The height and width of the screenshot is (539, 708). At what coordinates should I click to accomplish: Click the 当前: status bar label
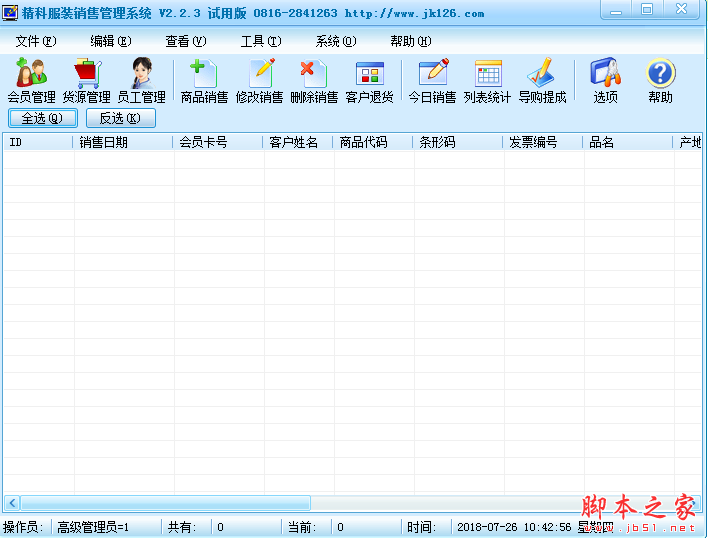302,527
